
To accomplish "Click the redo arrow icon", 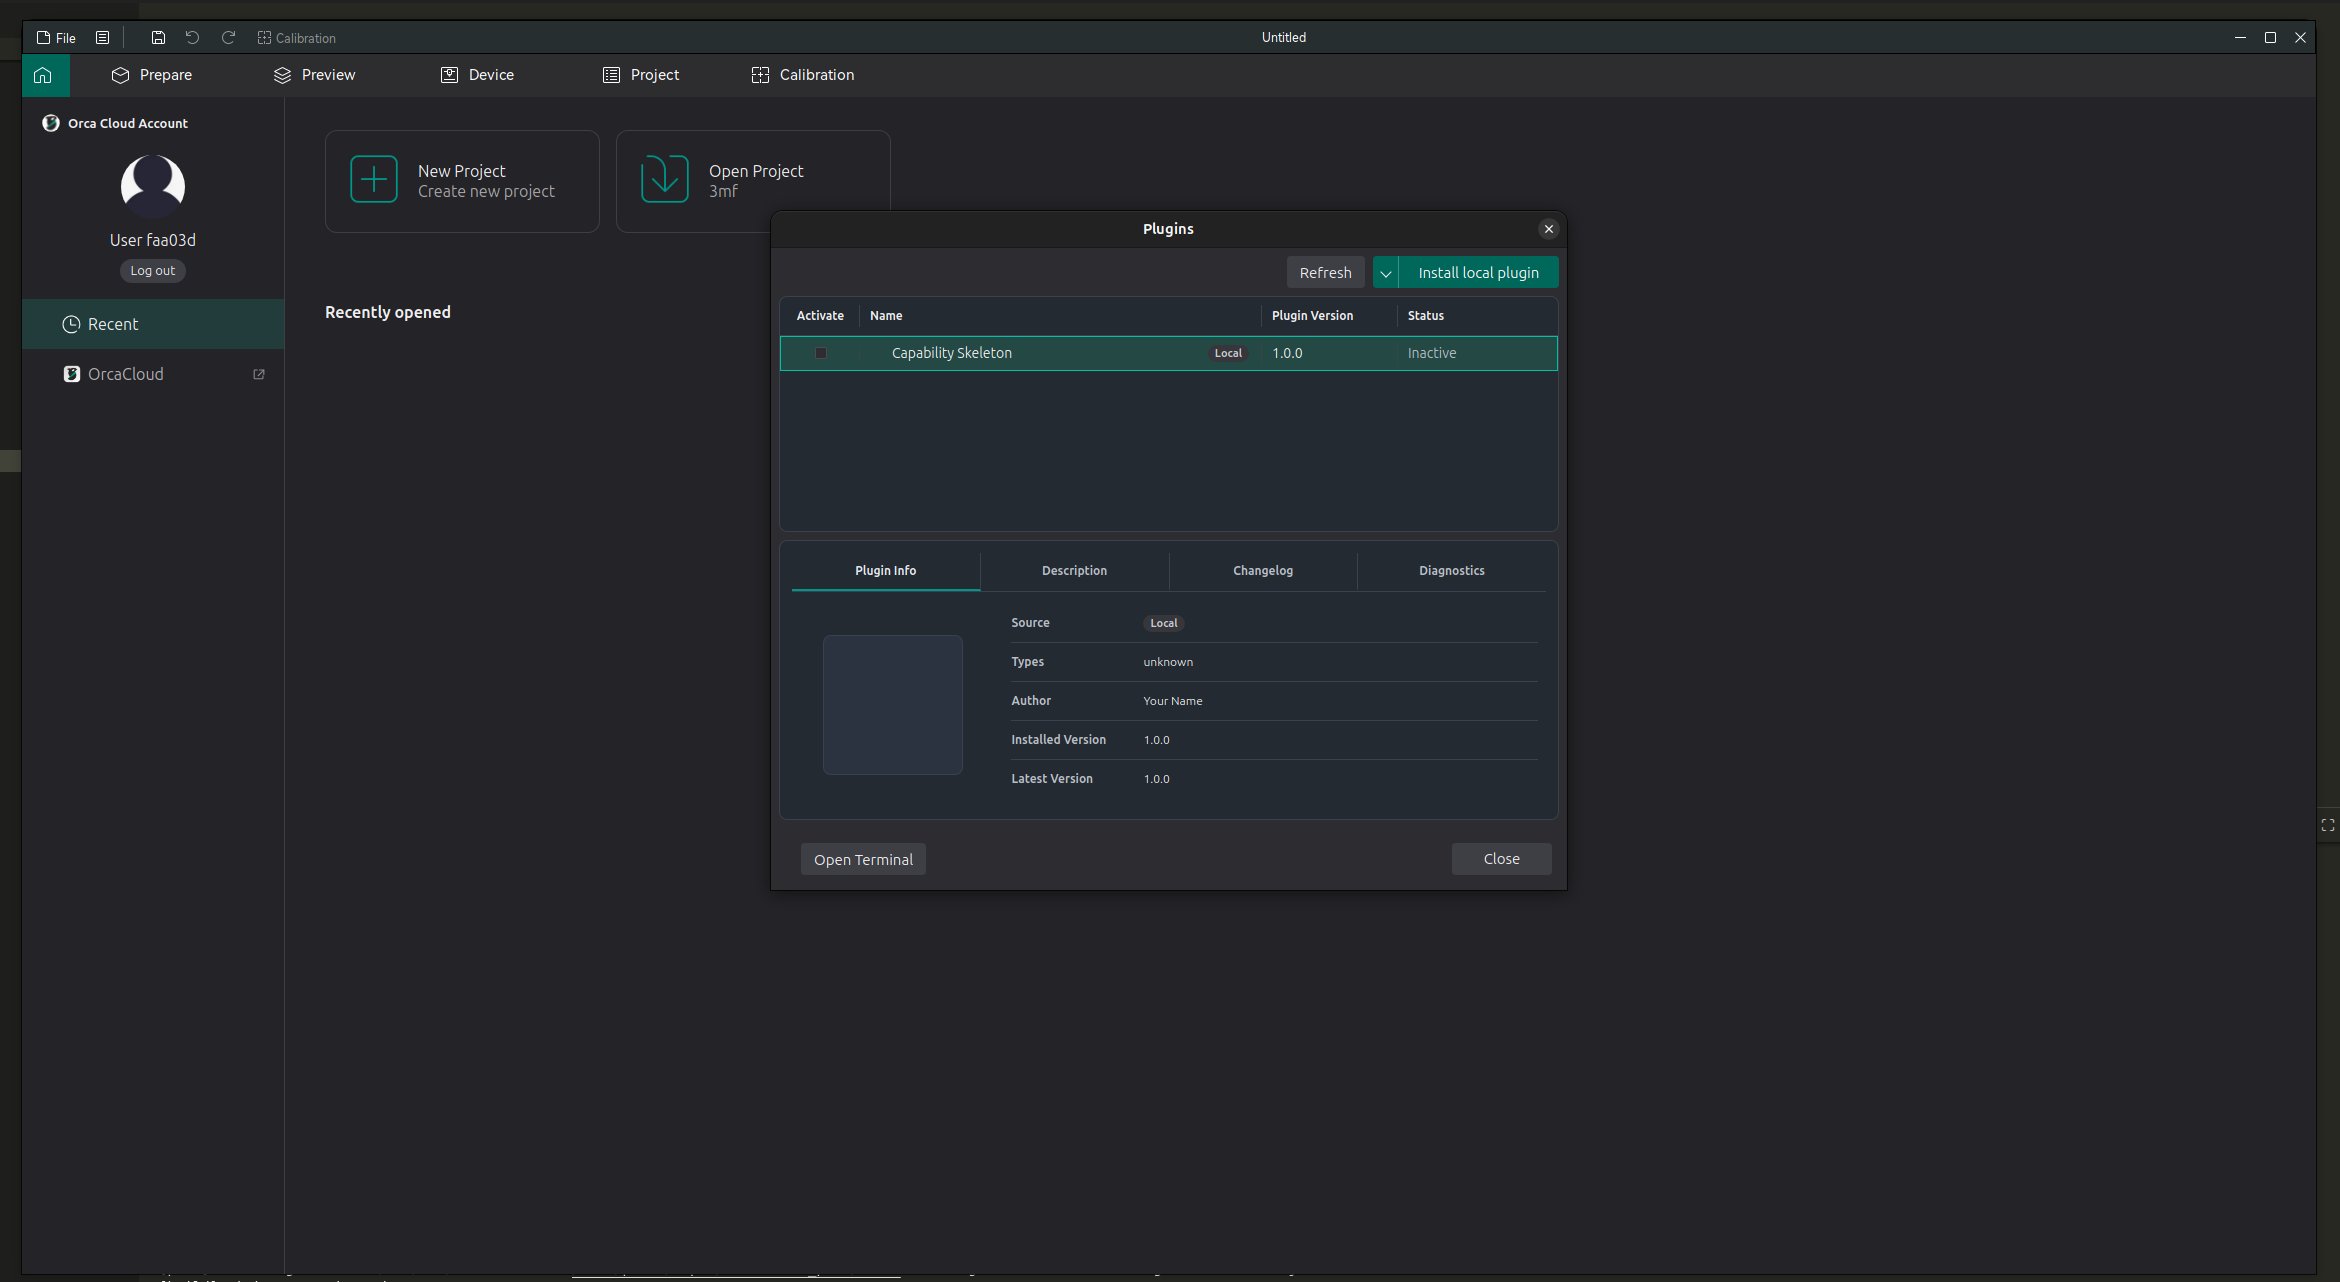I will [228, 38].
